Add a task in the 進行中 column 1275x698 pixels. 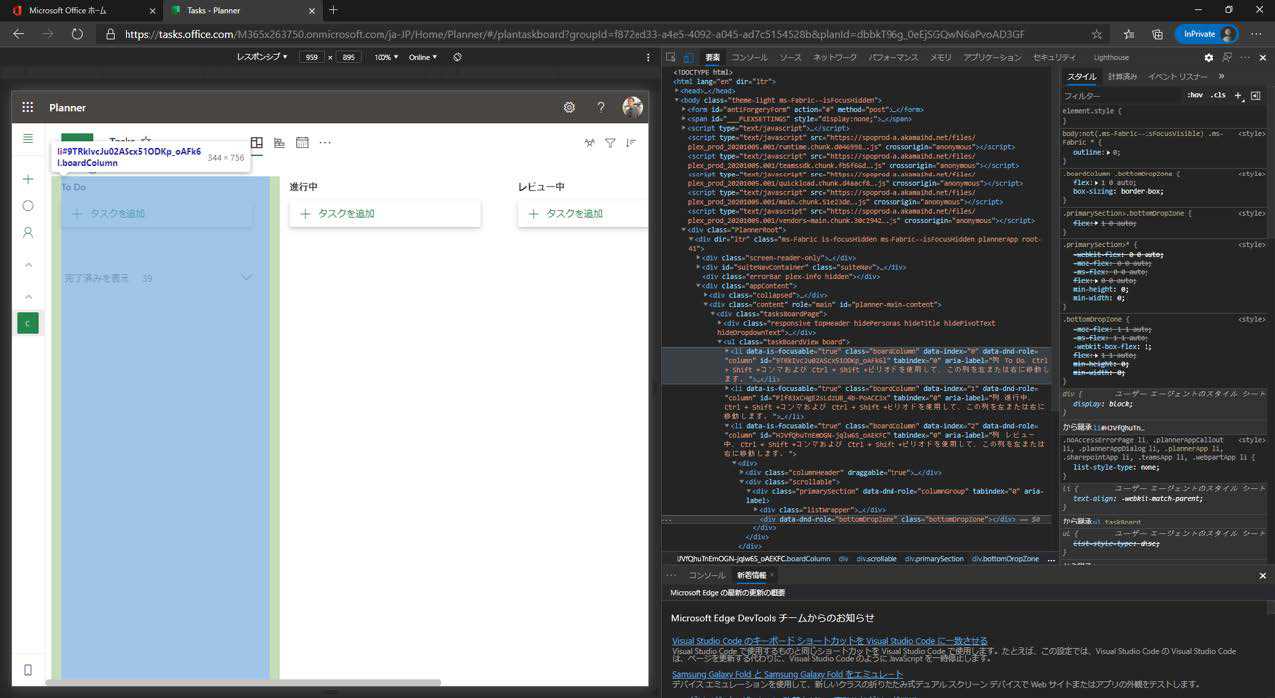click(x=385, y=214)
